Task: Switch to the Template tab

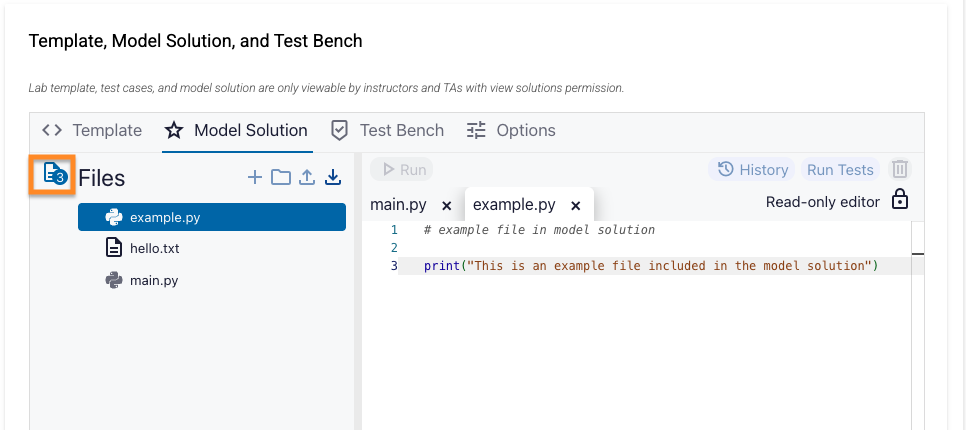Action: (92, 130)
